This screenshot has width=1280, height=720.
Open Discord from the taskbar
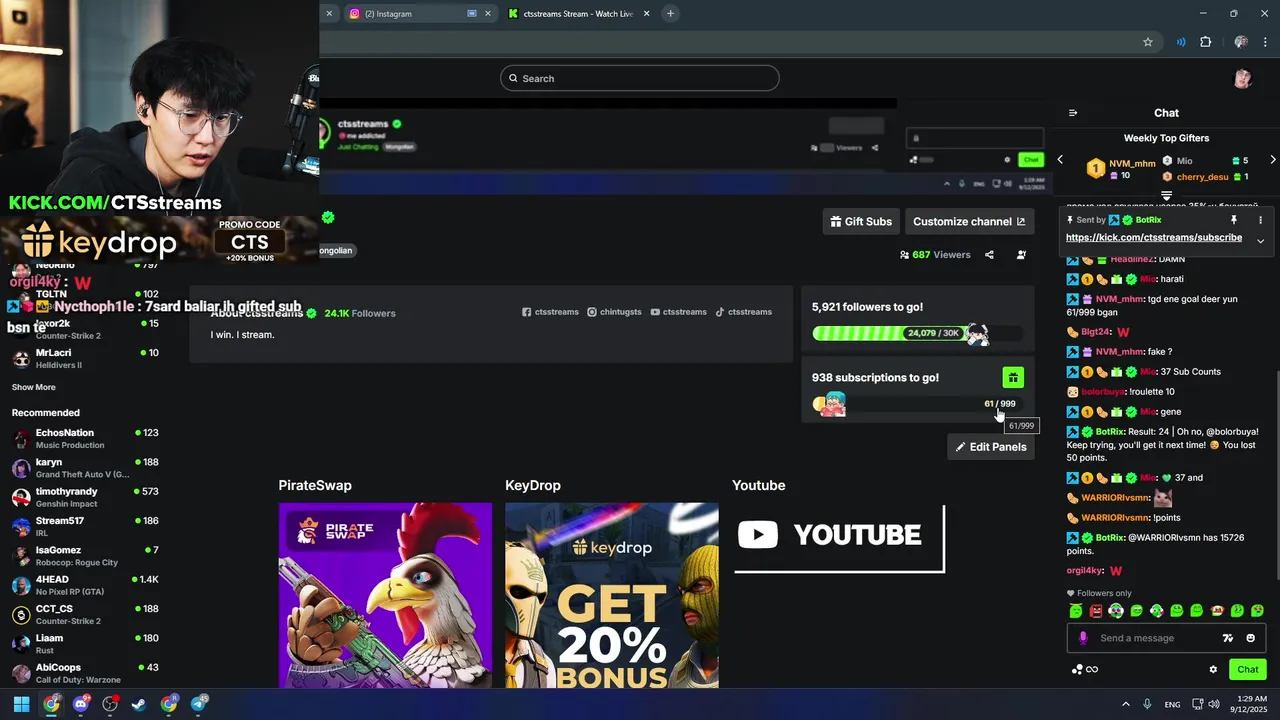coord(81,704)
